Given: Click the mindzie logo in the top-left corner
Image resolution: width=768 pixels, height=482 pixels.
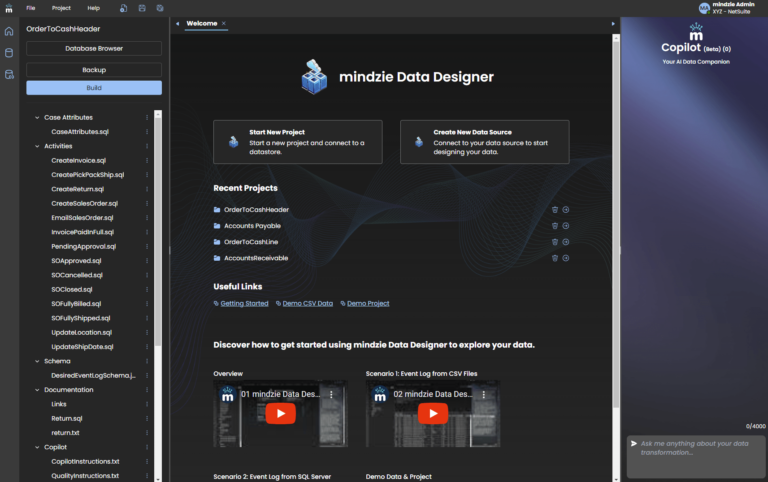Looking at the screenshot, I should (9, 8).
